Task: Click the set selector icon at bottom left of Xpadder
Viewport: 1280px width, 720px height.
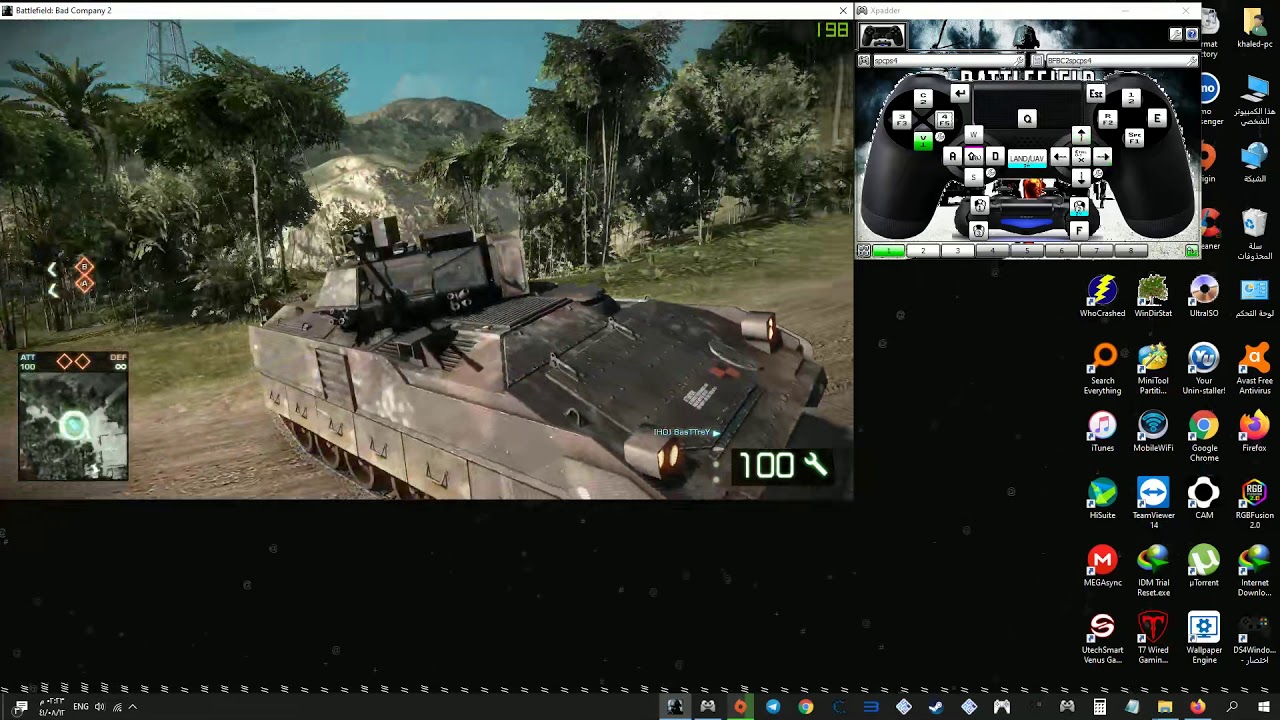Action: pos(864,250)
